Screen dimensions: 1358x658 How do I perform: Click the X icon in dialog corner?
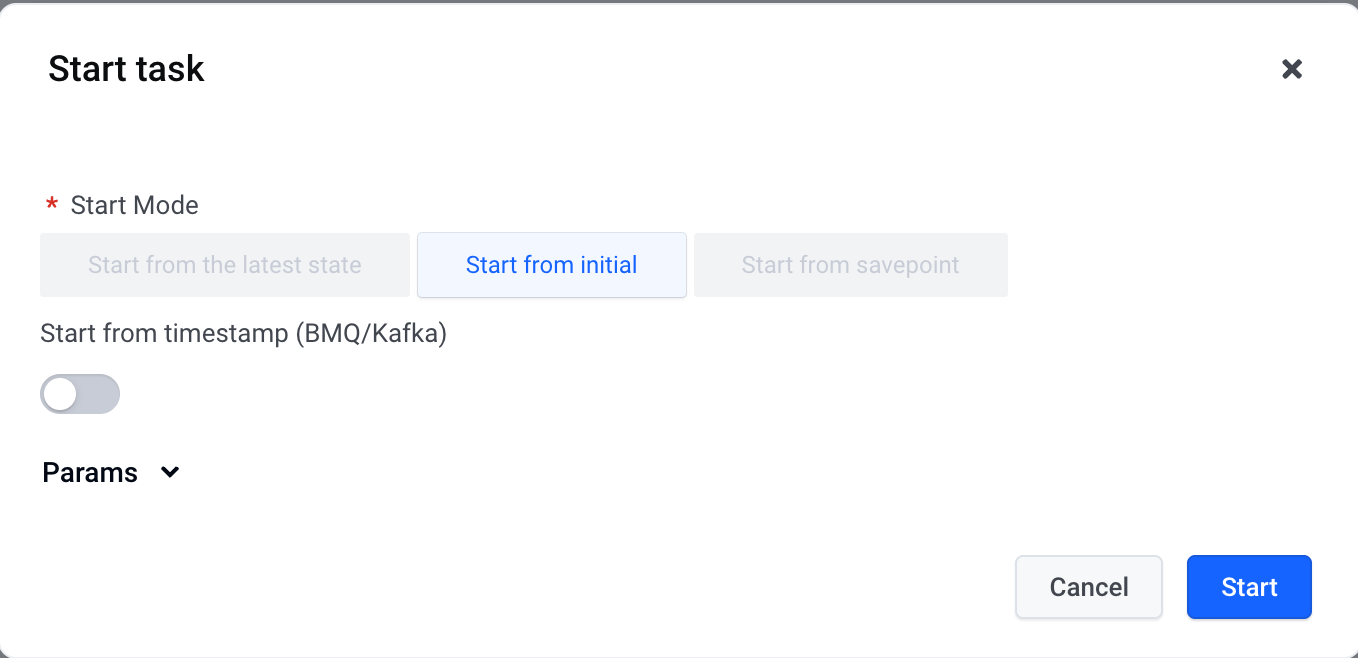(1292, 69)
